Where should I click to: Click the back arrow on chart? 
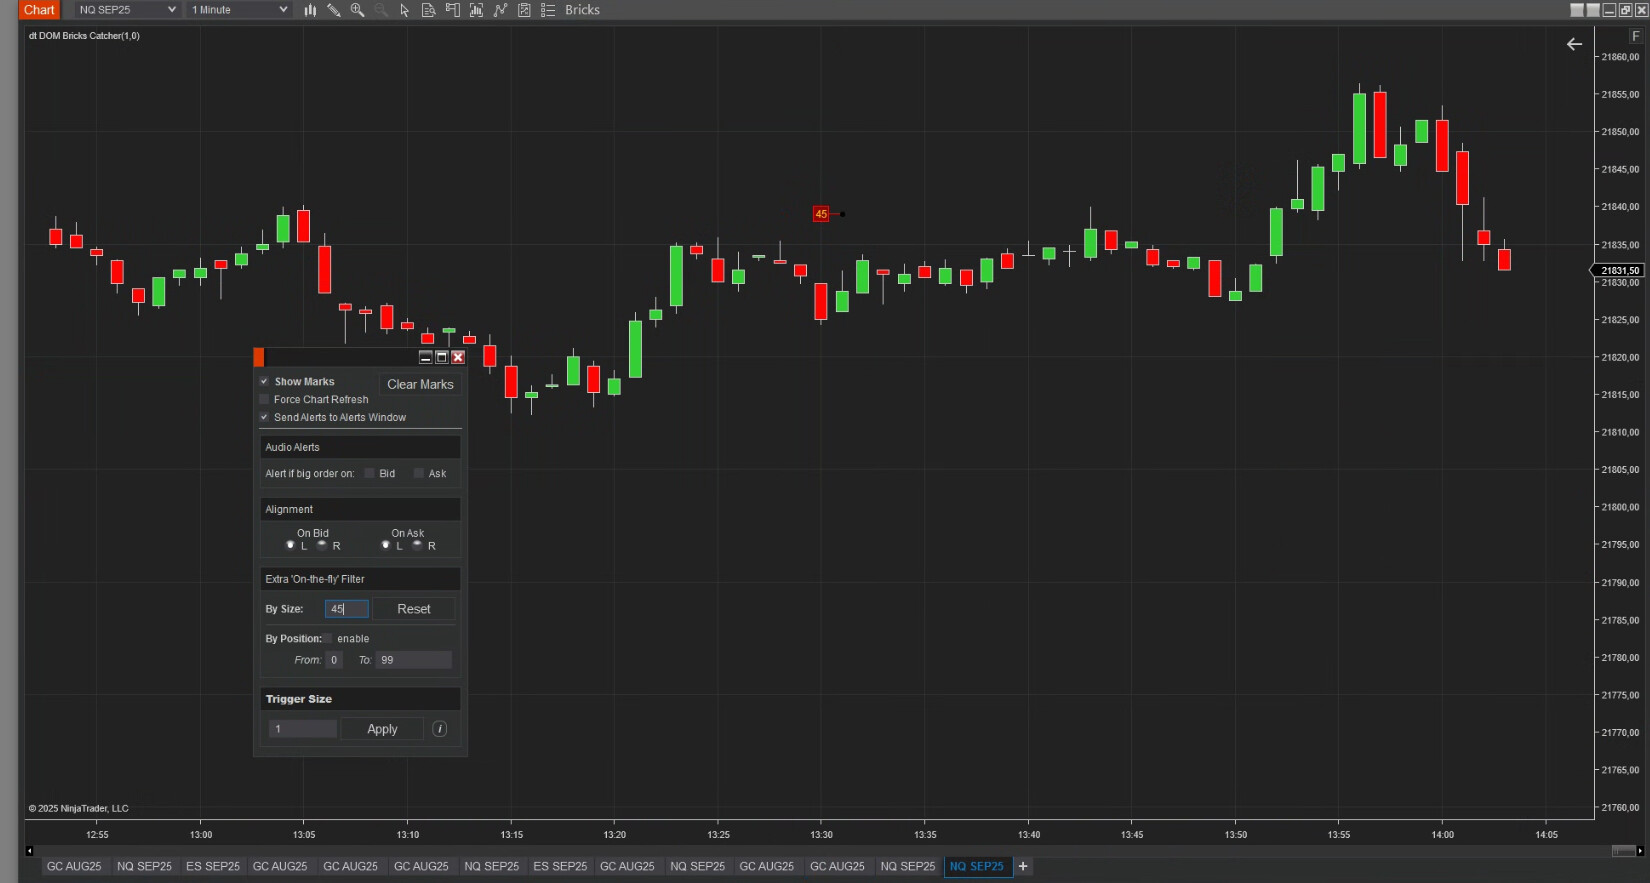[1574, 44]
